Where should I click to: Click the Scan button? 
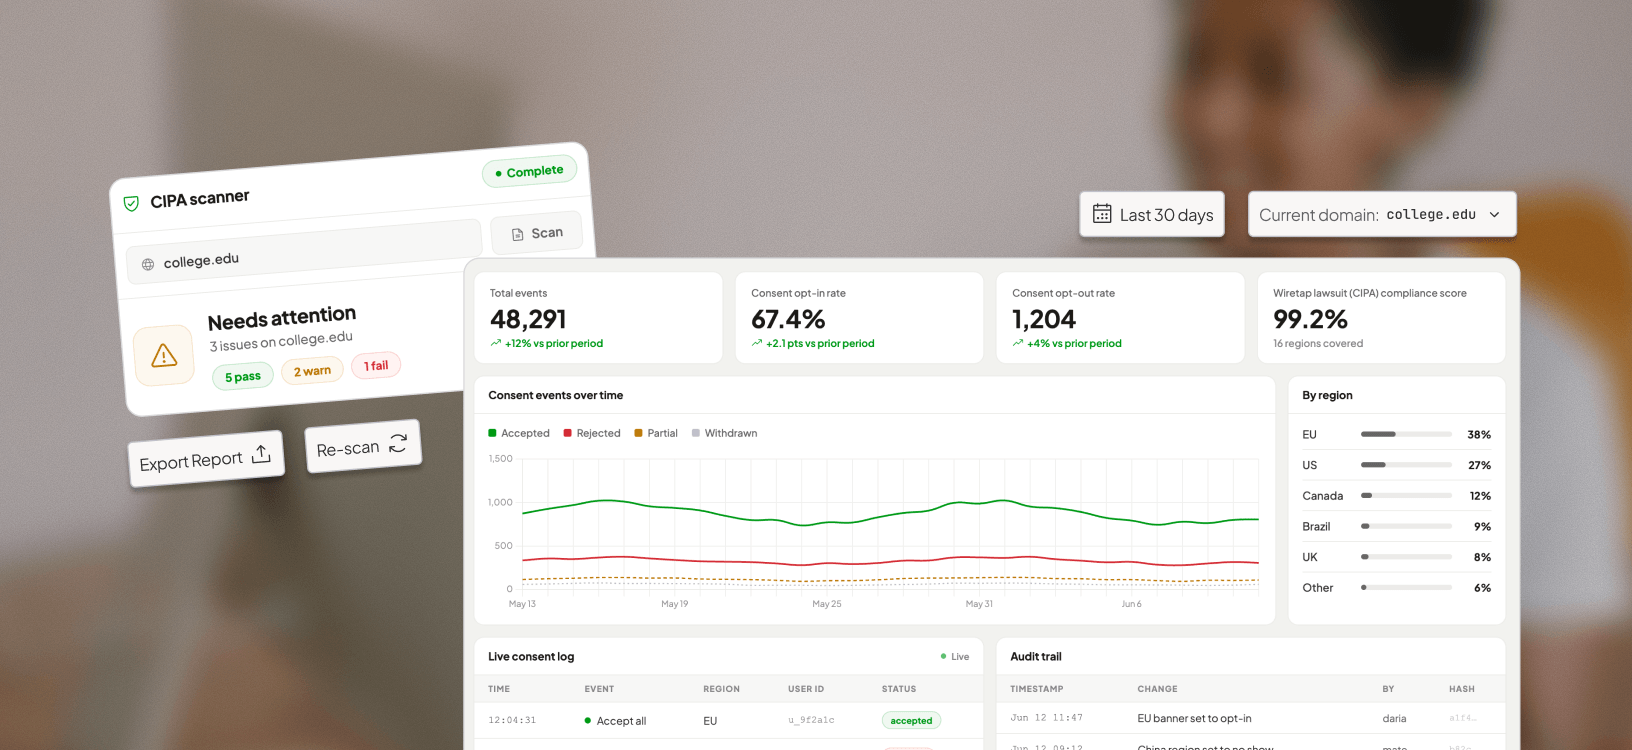[x=537, y=233]
